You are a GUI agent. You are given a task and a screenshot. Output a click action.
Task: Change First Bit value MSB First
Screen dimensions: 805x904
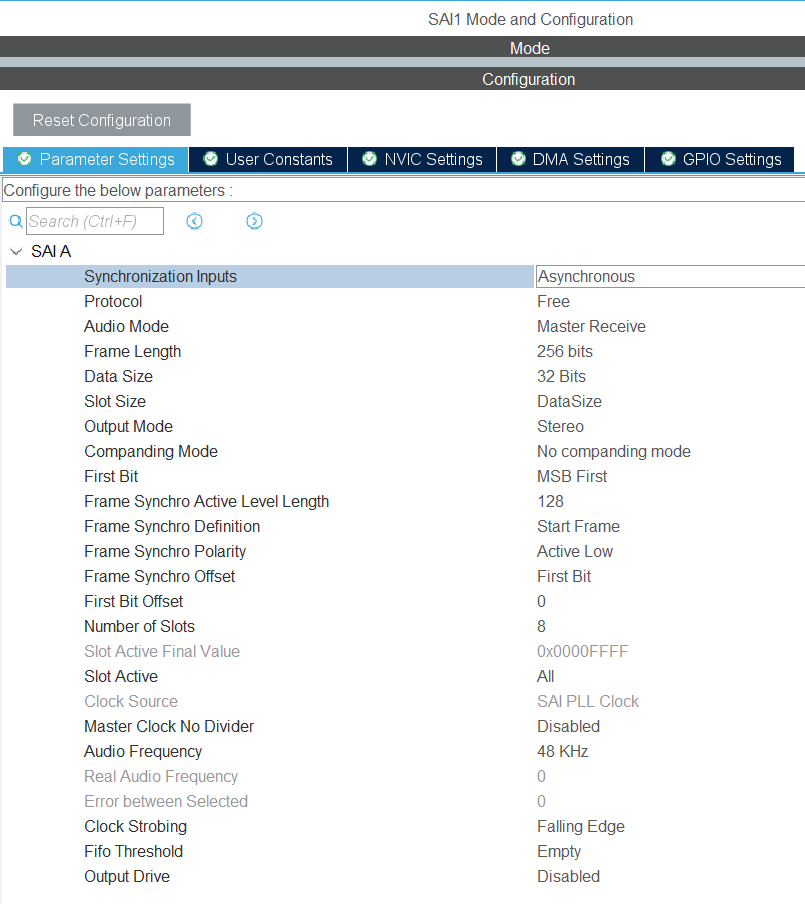click(x=571, y=476)
